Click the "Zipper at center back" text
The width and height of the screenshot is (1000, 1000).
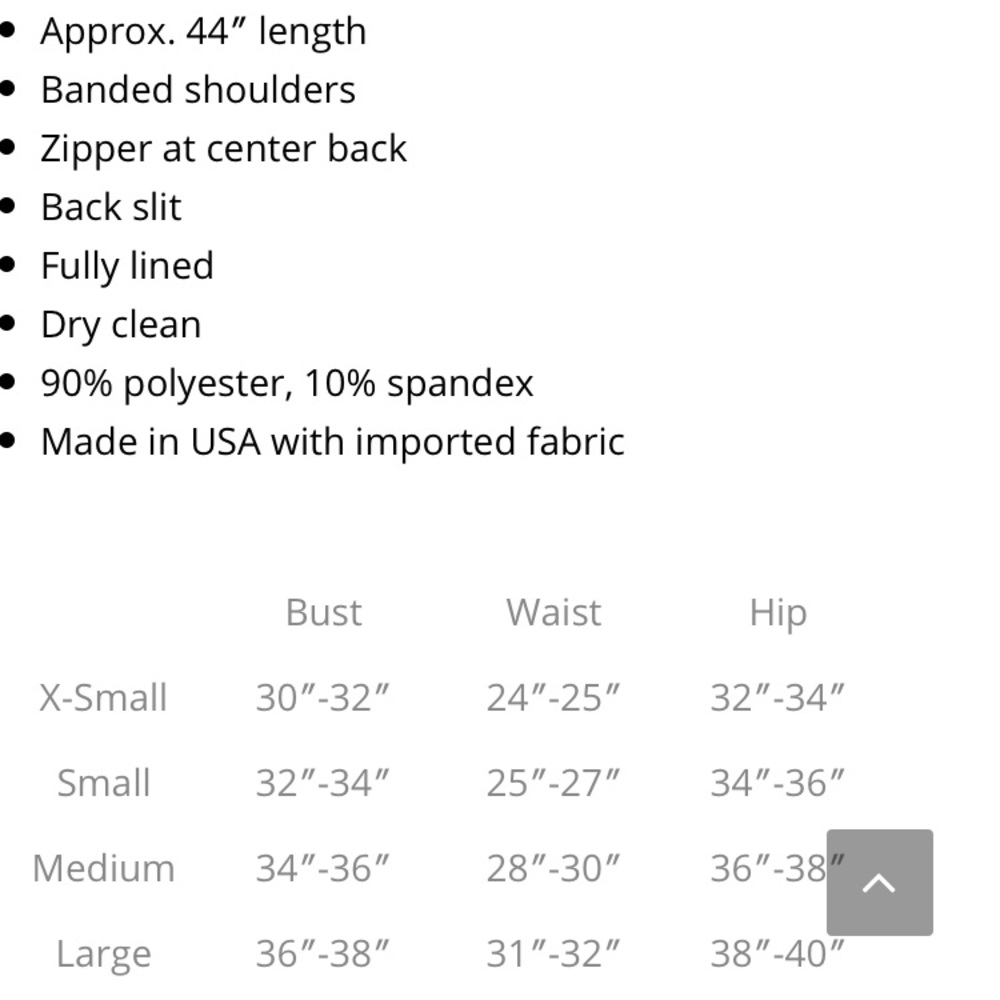click(223, 148)
